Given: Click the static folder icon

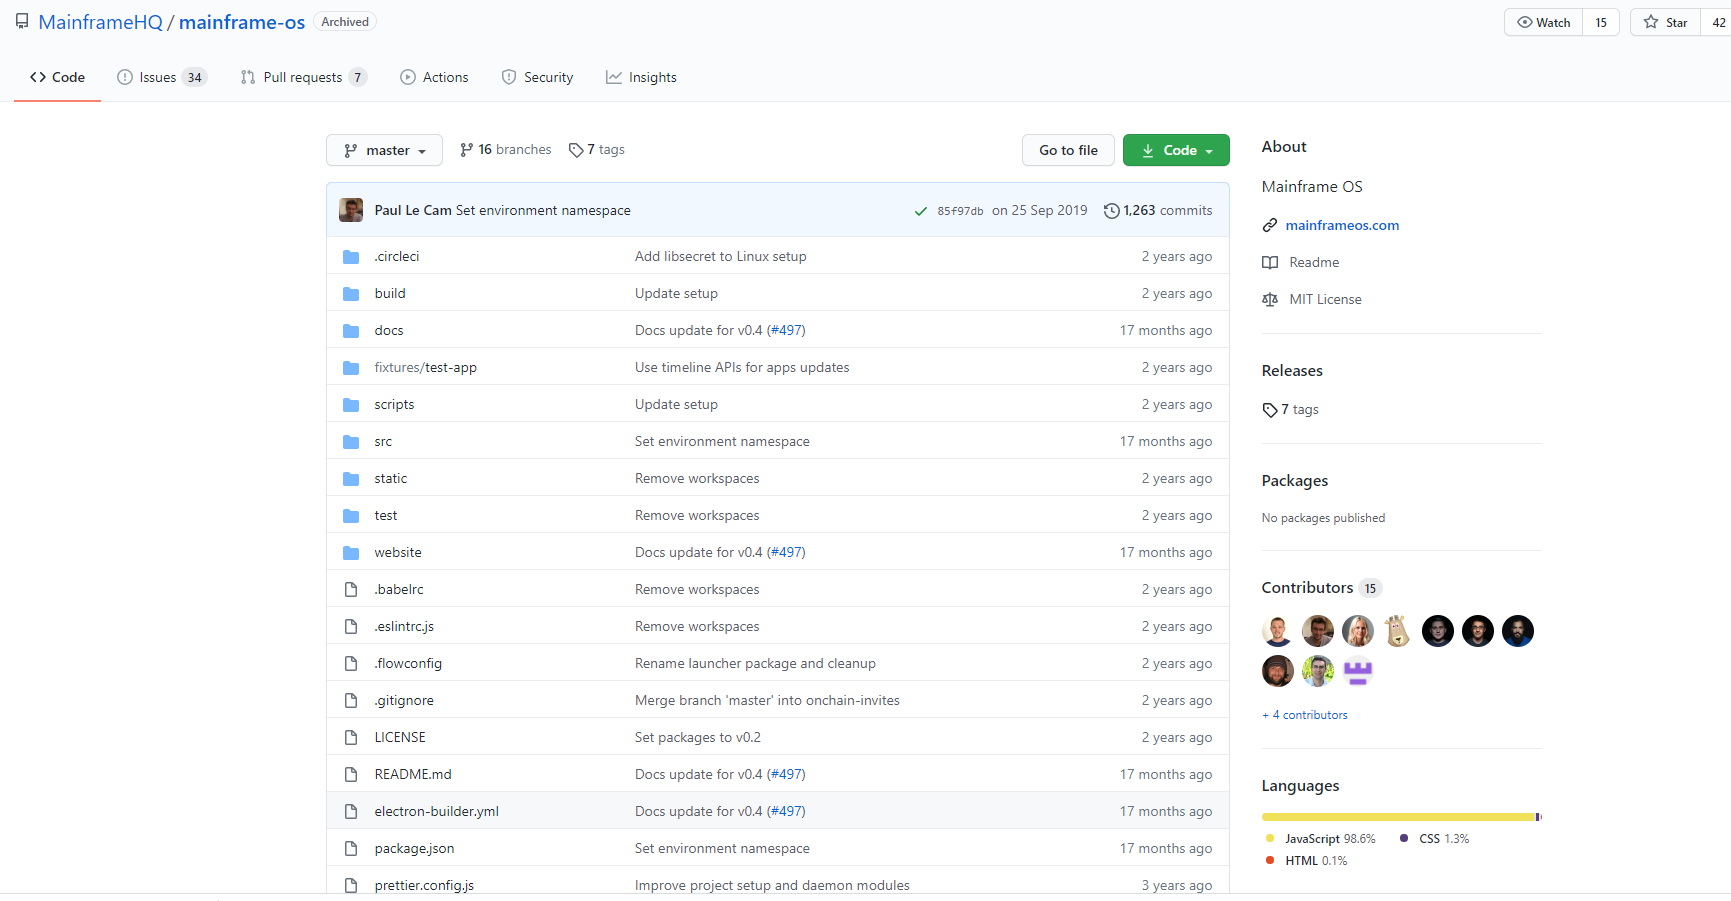Looking at the screenshot, I should tap(351, 479).
